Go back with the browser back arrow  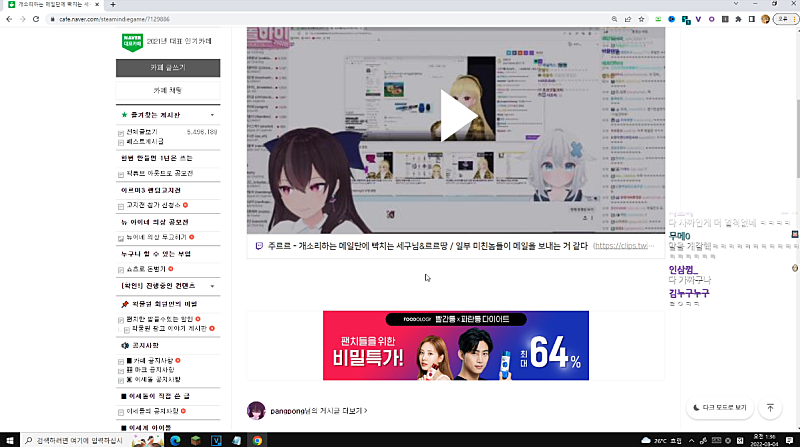click(9, 19)
